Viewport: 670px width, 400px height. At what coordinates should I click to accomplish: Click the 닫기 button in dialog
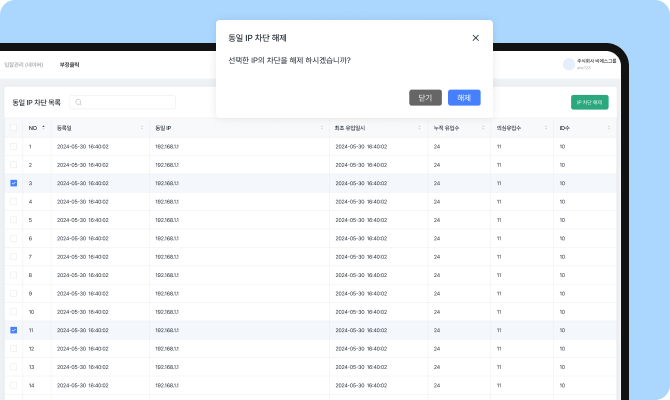[425, 98]
